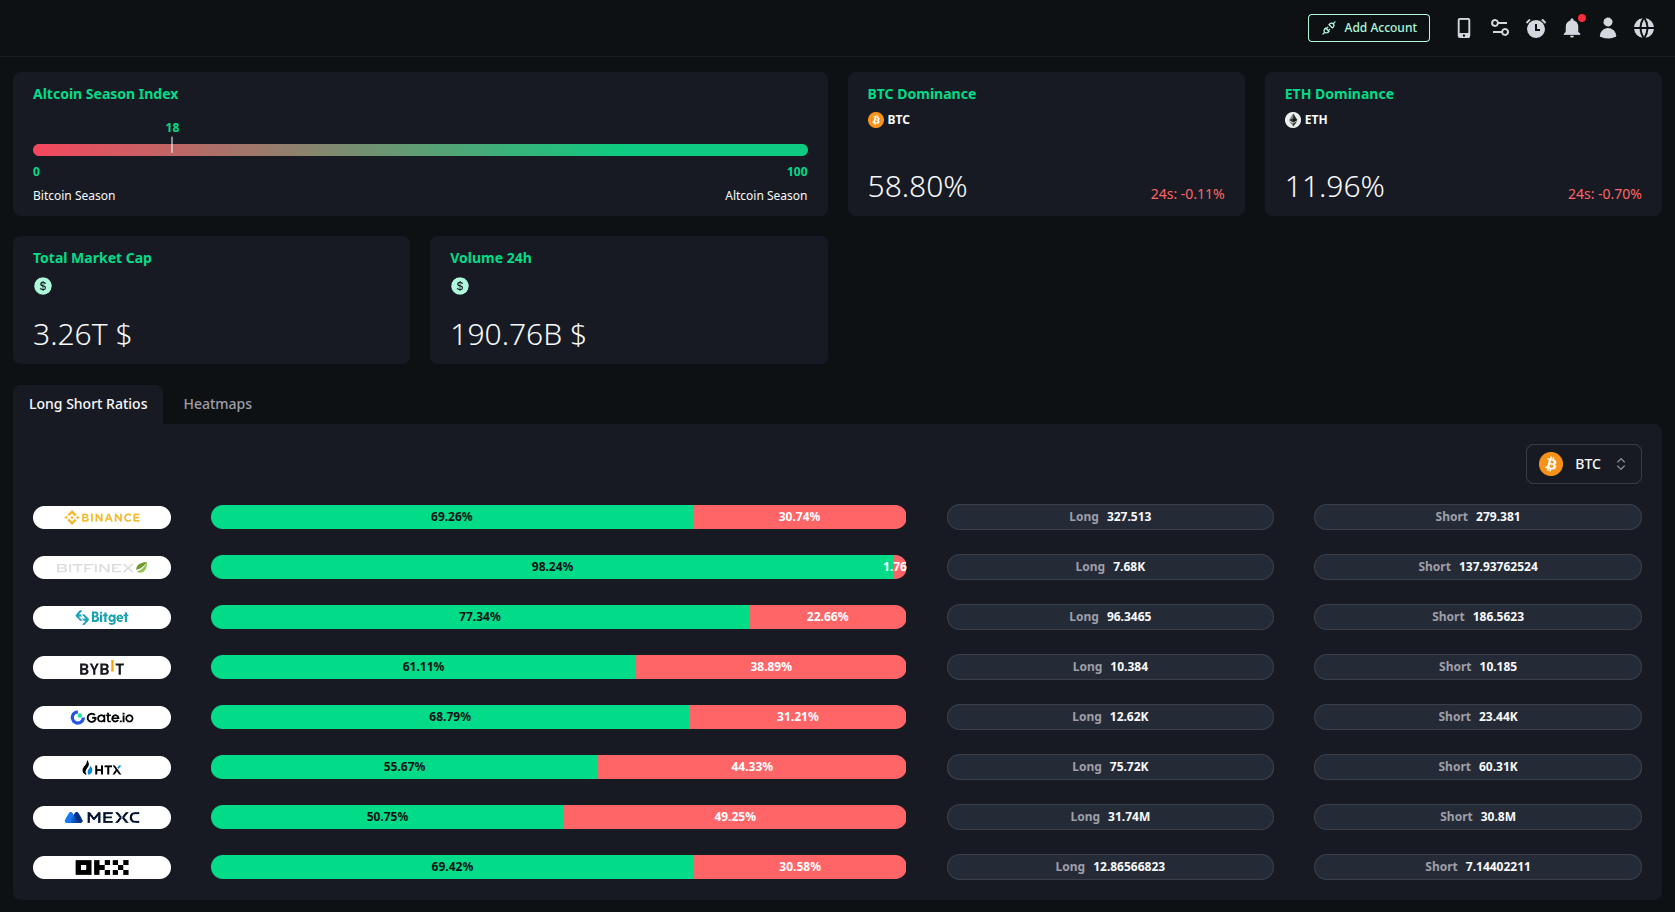Click the Add Account button

(x=1369, y=28)
